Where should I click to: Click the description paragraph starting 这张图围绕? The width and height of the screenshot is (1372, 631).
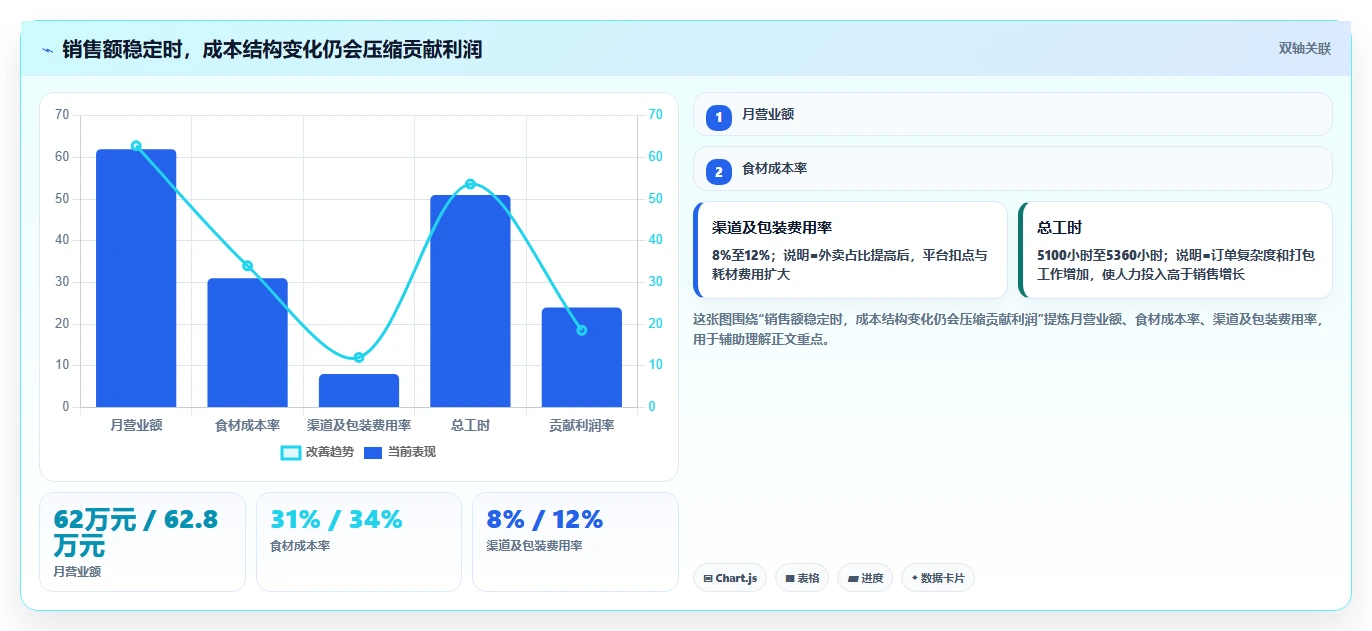pos(1010,329)
